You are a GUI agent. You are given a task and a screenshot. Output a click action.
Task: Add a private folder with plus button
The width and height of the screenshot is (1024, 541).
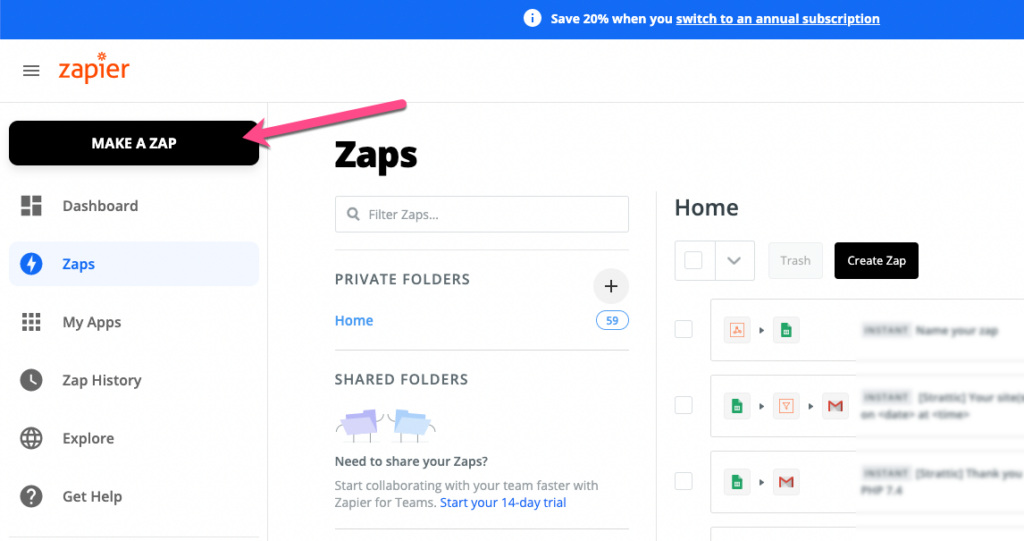[x=611, y=286]
